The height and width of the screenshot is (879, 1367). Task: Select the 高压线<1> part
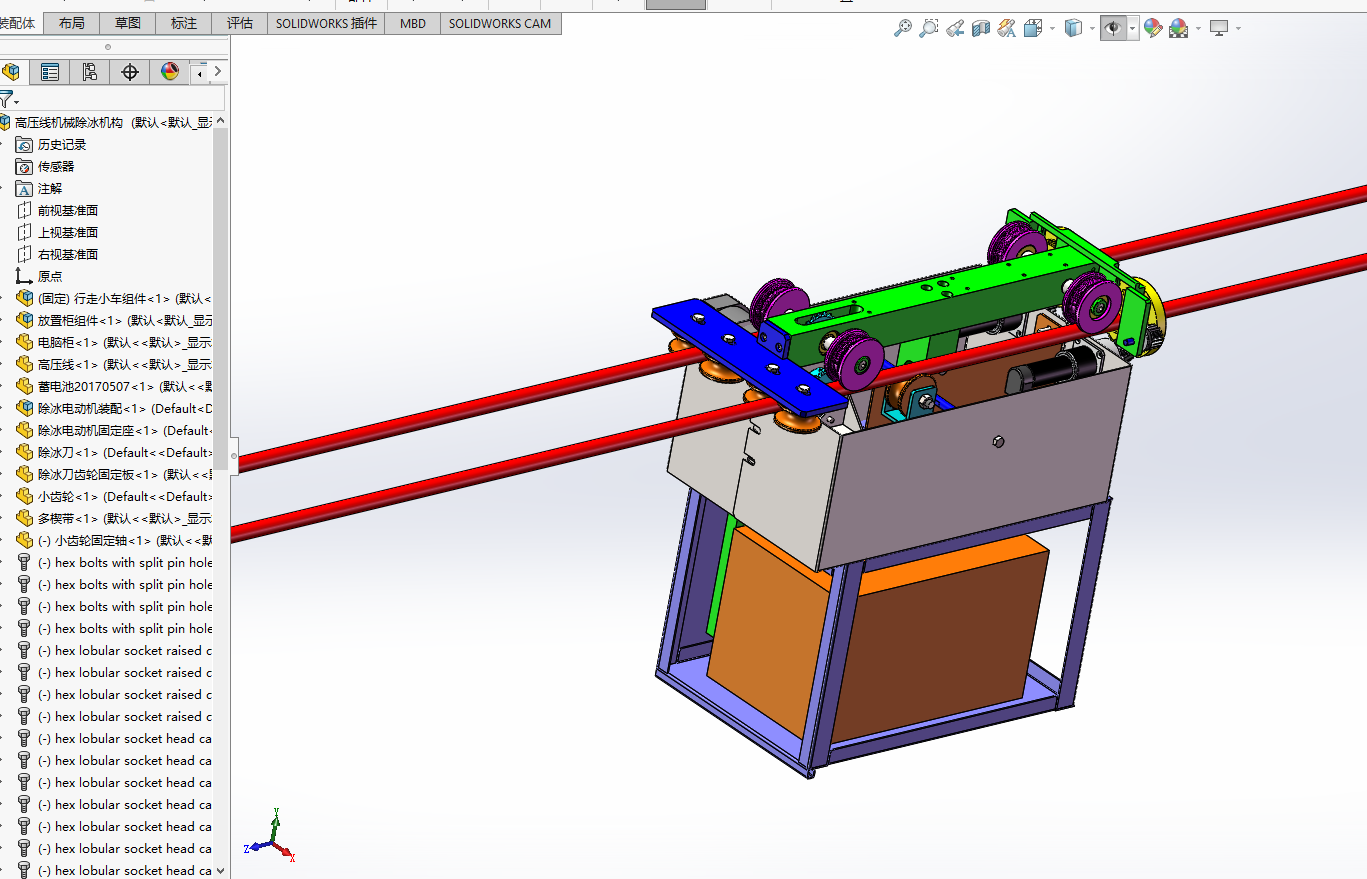pos(114,364)
